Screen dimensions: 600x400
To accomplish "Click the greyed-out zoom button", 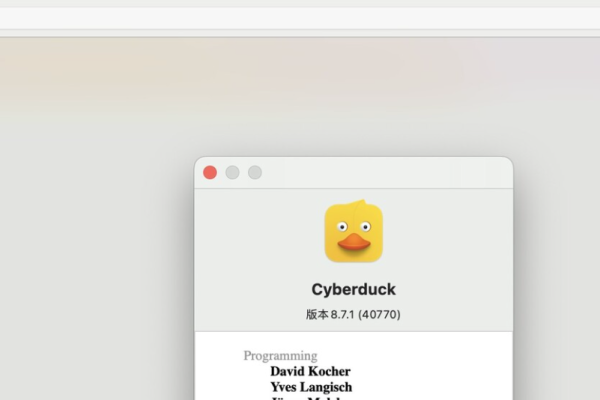I will pyautogui.click(x=255, y=172).
